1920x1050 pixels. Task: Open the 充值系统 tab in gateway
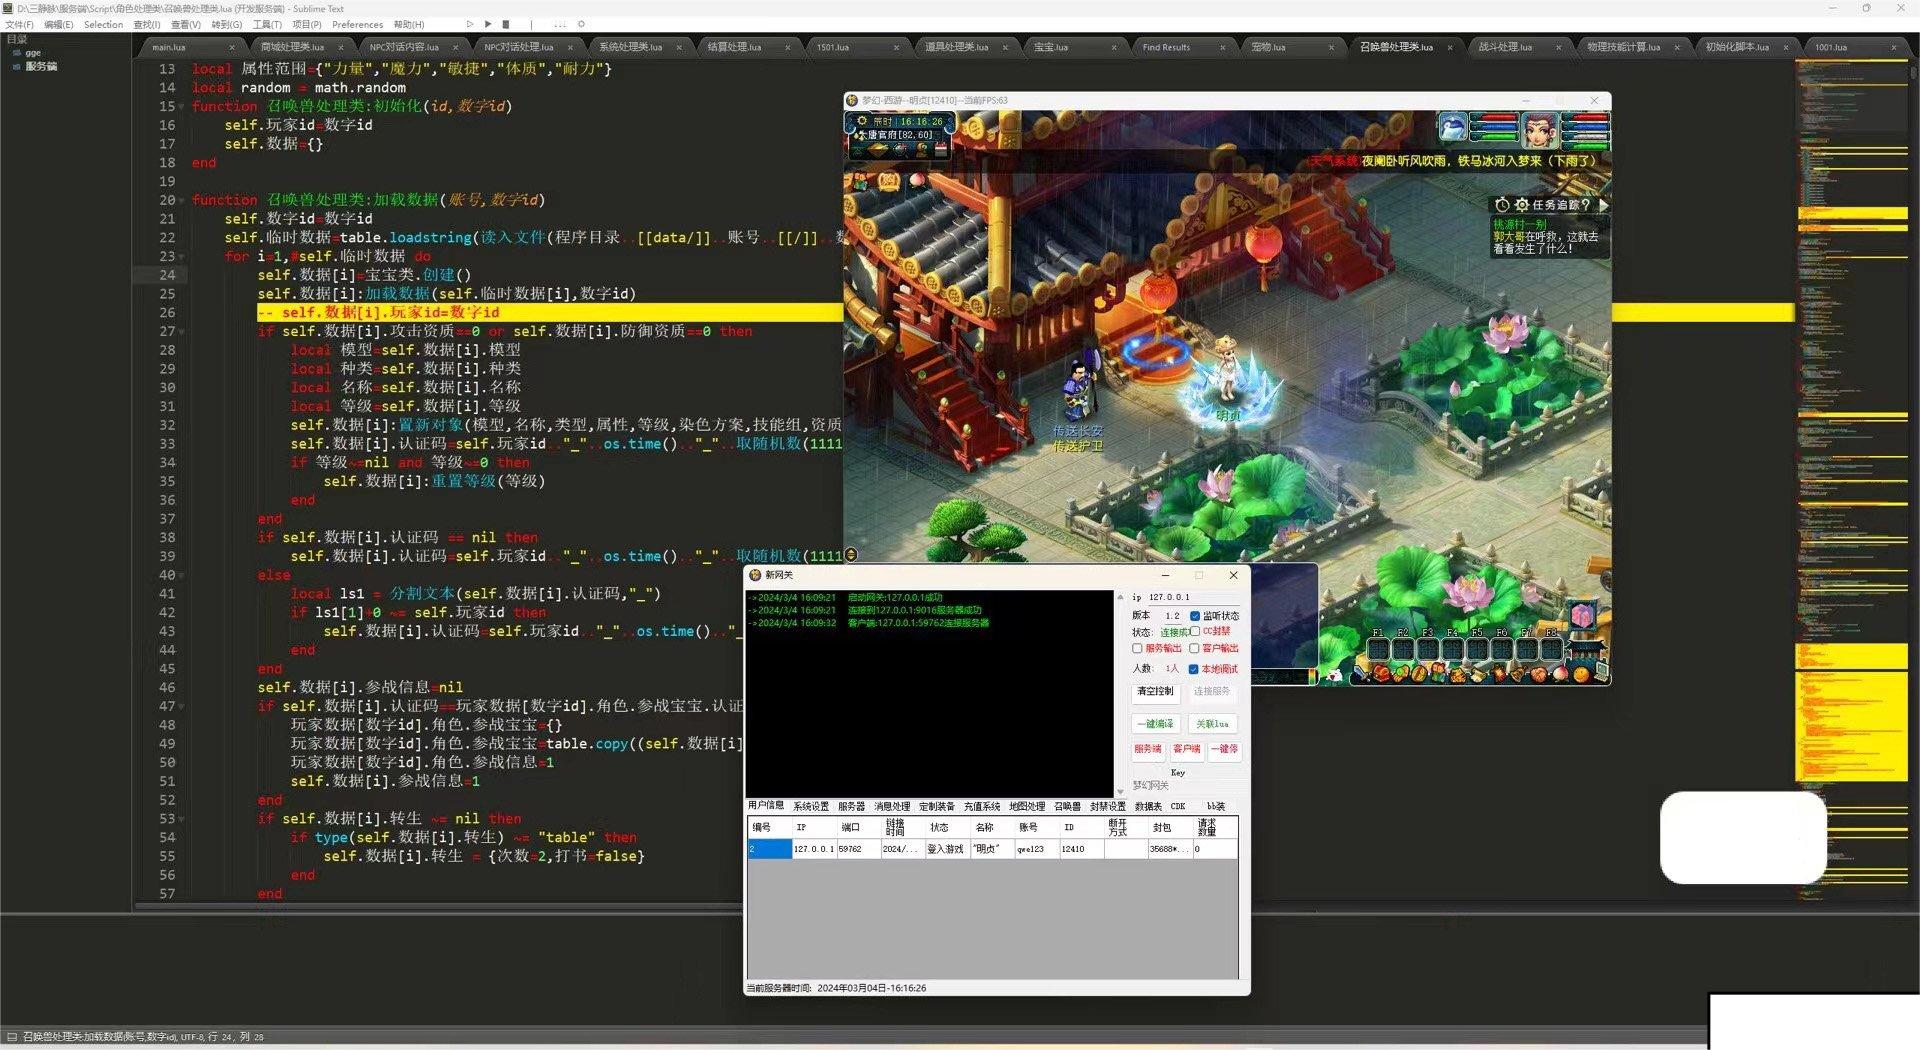tap(982, 806)
